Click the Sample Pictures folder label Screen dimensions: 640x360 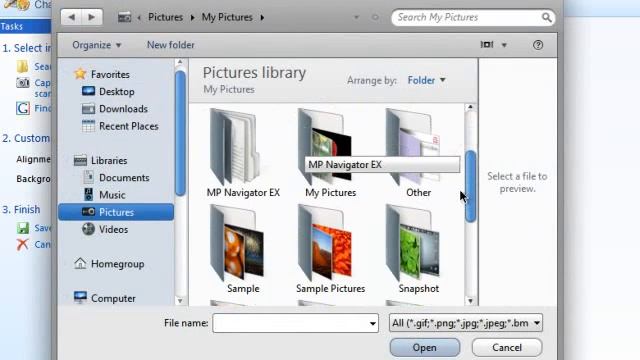point(331,289)
